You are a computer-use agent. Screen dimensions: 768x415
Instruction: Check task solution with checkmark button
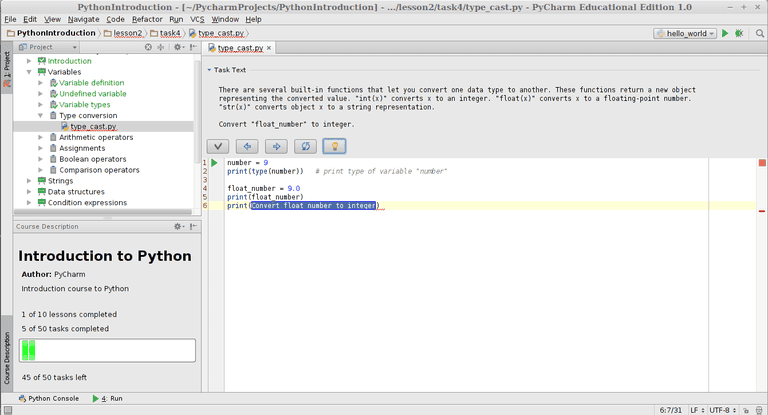(218, 146)
